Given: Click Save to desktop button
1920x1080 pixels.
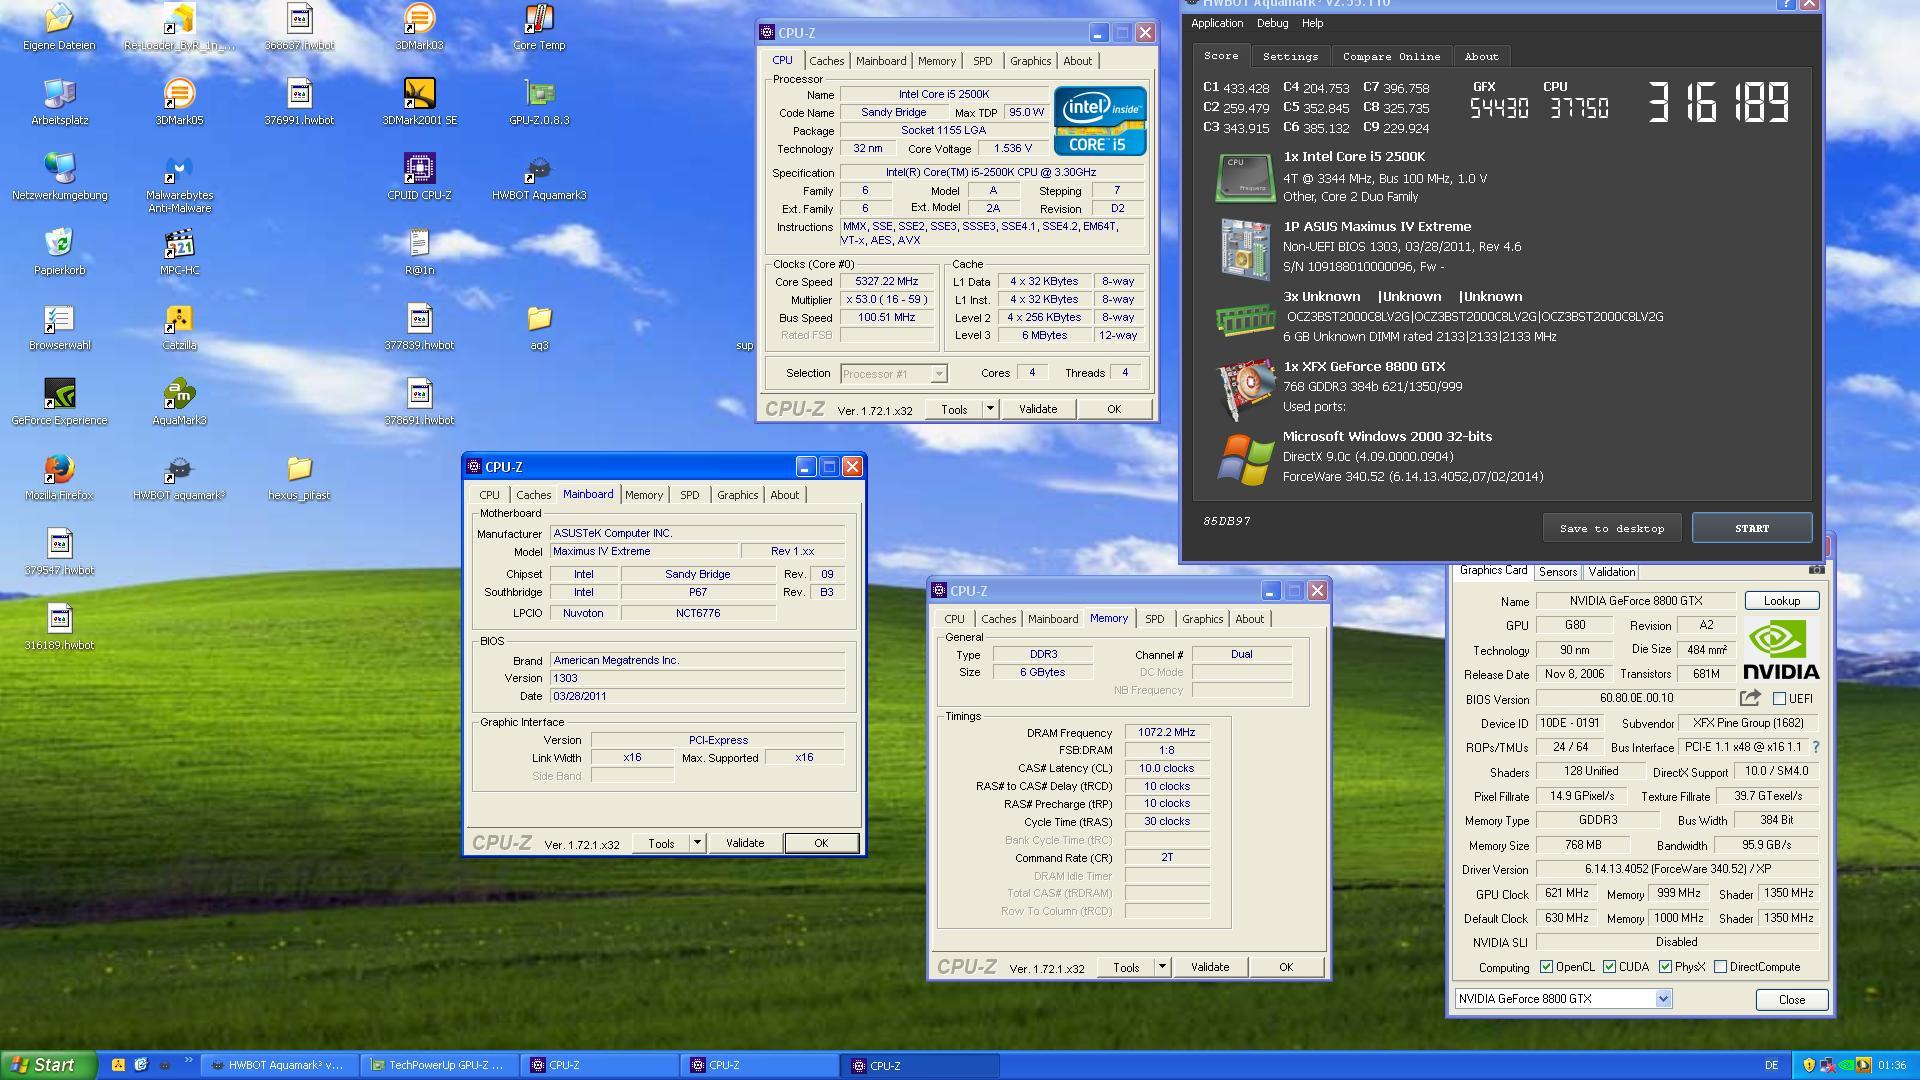Looking at the screenshot, I should (x=1612, y=528).
